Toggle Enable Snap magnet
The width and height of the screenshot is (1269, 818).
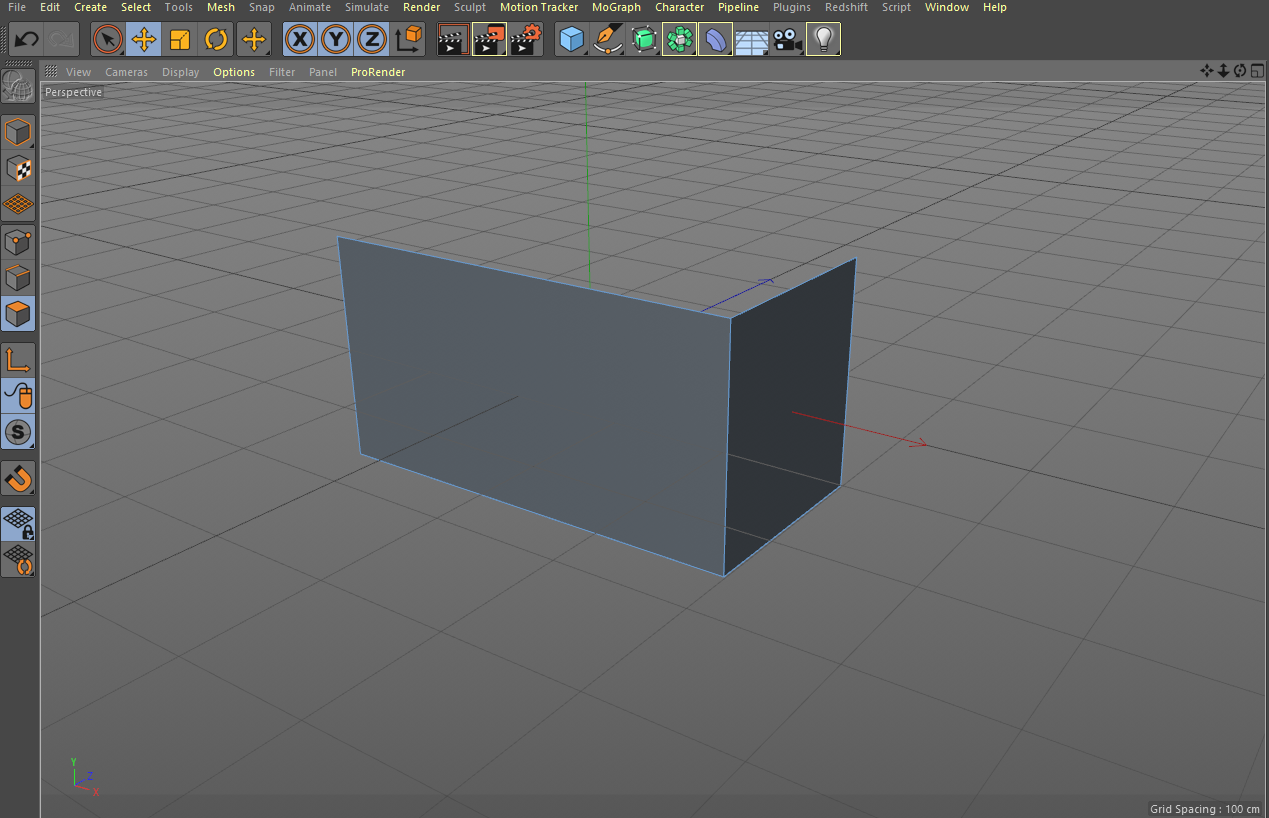(x=19, y=478)
